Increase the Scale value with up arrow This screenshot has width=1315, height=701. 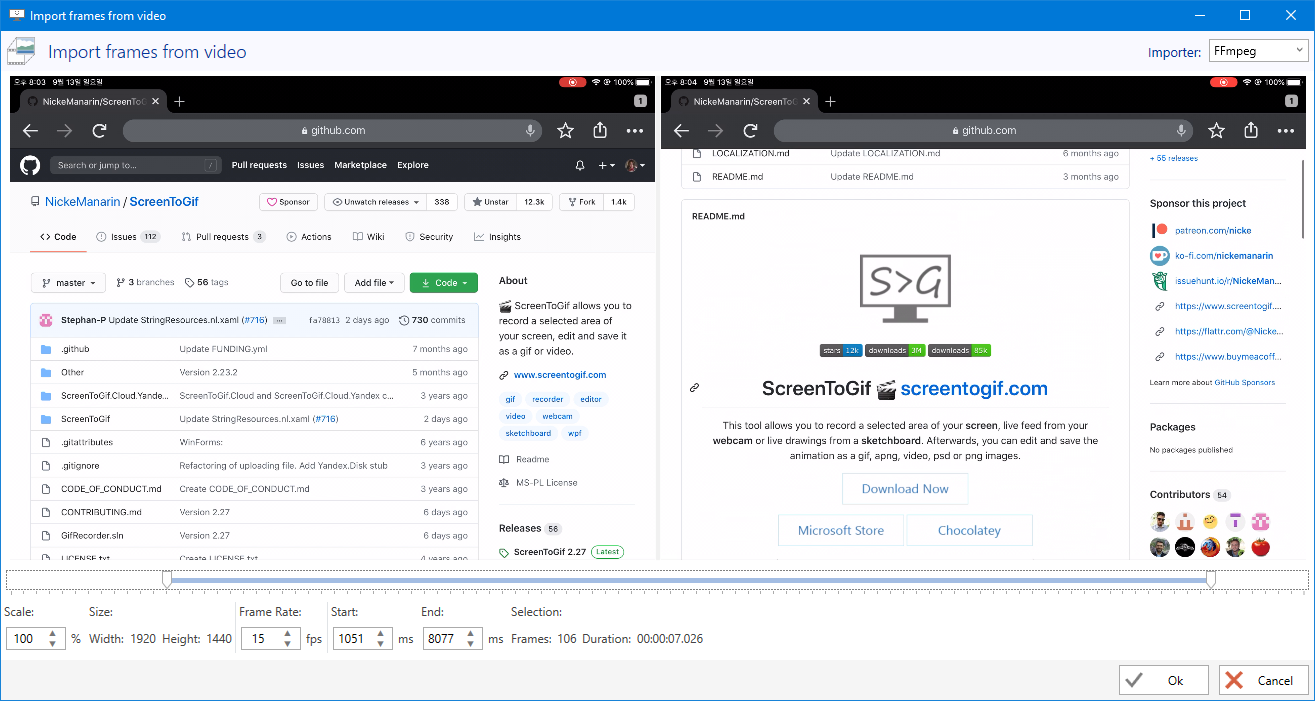(53, 633)
